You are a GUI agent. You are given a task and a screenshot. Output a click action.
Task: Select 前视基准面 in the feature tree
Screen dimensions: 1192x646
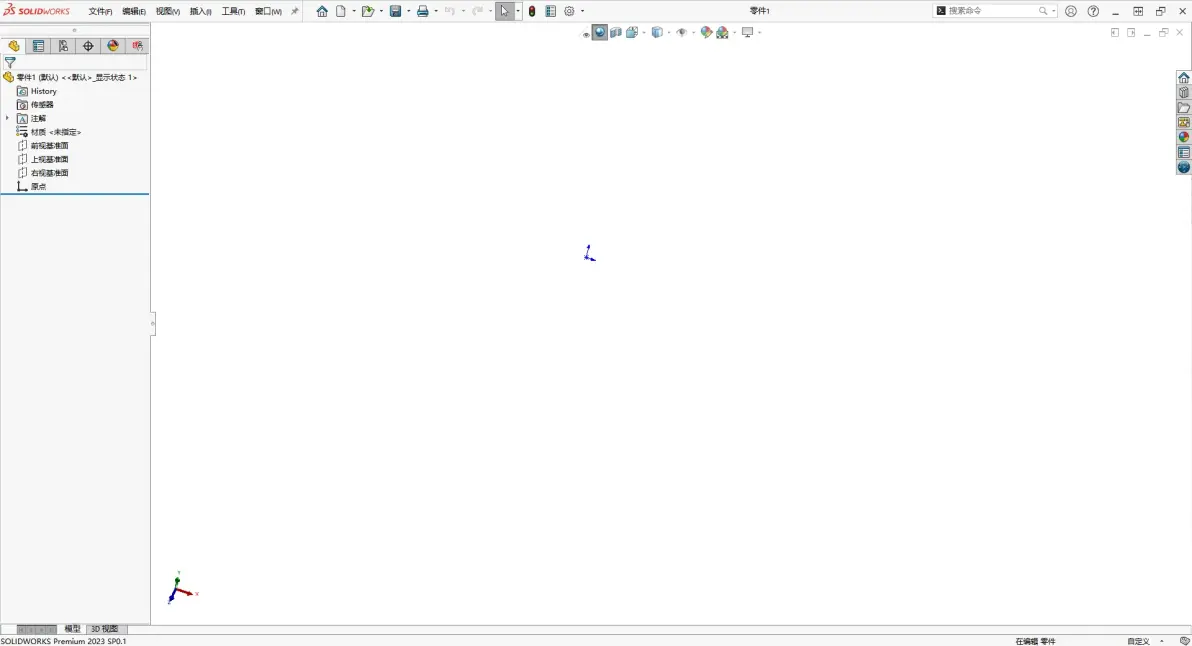click(x=49, y=145)
